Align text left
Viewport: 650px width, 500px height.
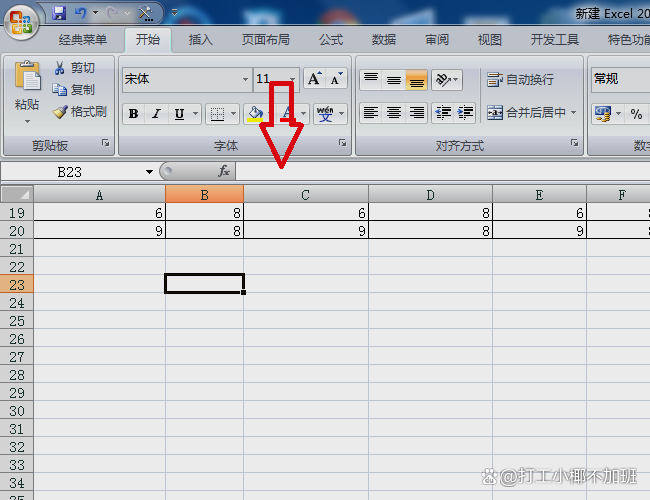371,113
